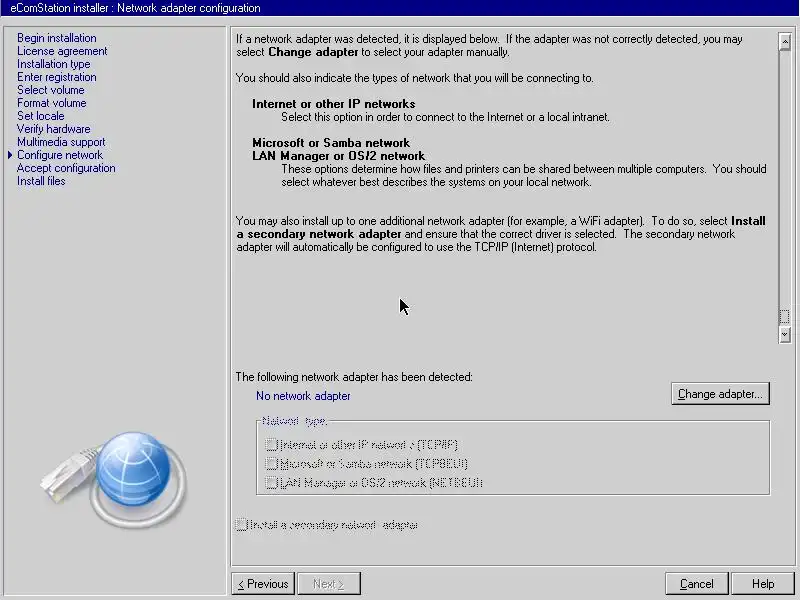Viewport: 800px width, 600px height.
Task: Click 'The following network adapter has been detected' label
Action: [x=354, y=377]
